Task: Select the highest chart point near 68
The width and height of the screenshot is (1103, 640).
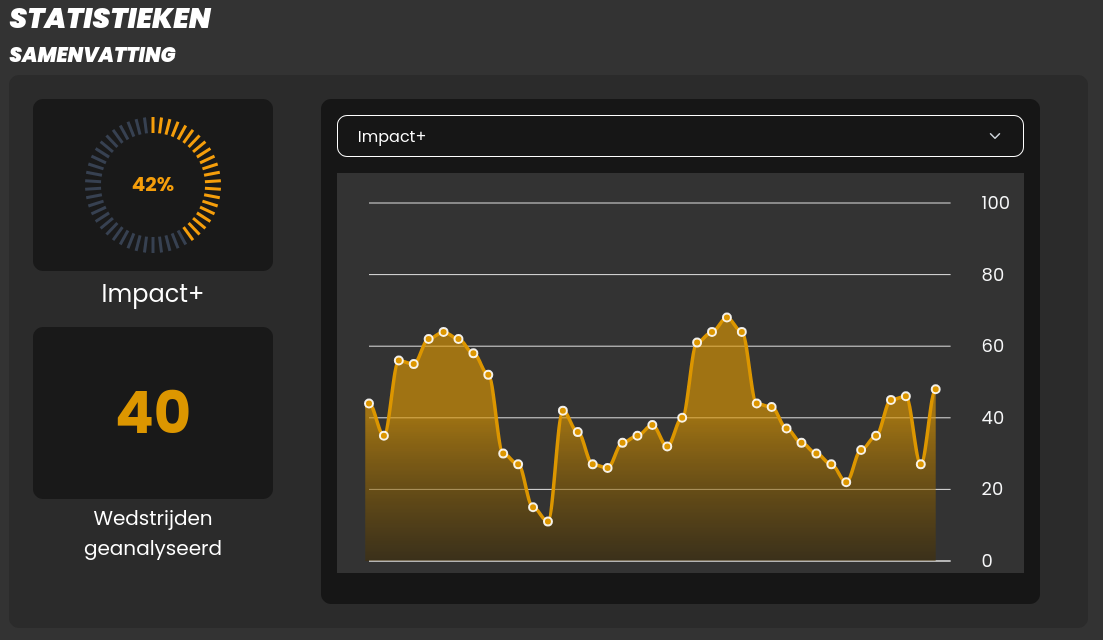Action: pos(727,317)
